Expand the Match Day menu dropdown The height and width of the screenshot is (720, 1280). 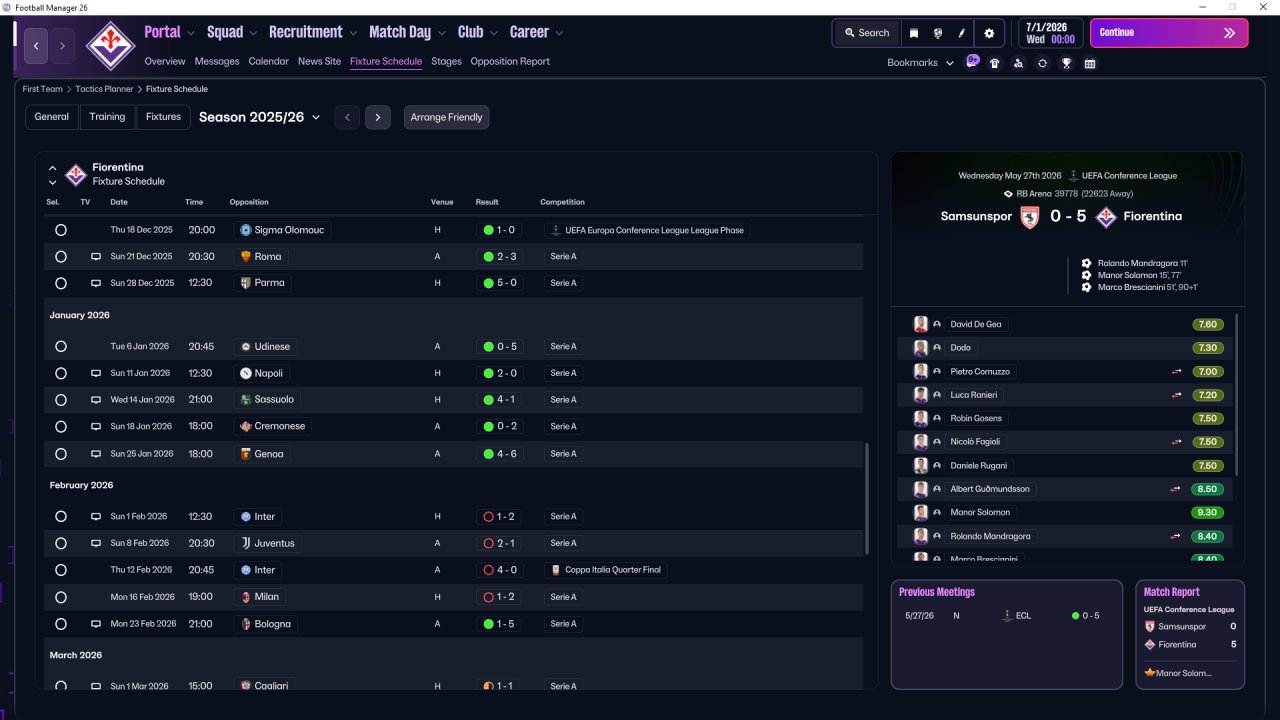442,33
